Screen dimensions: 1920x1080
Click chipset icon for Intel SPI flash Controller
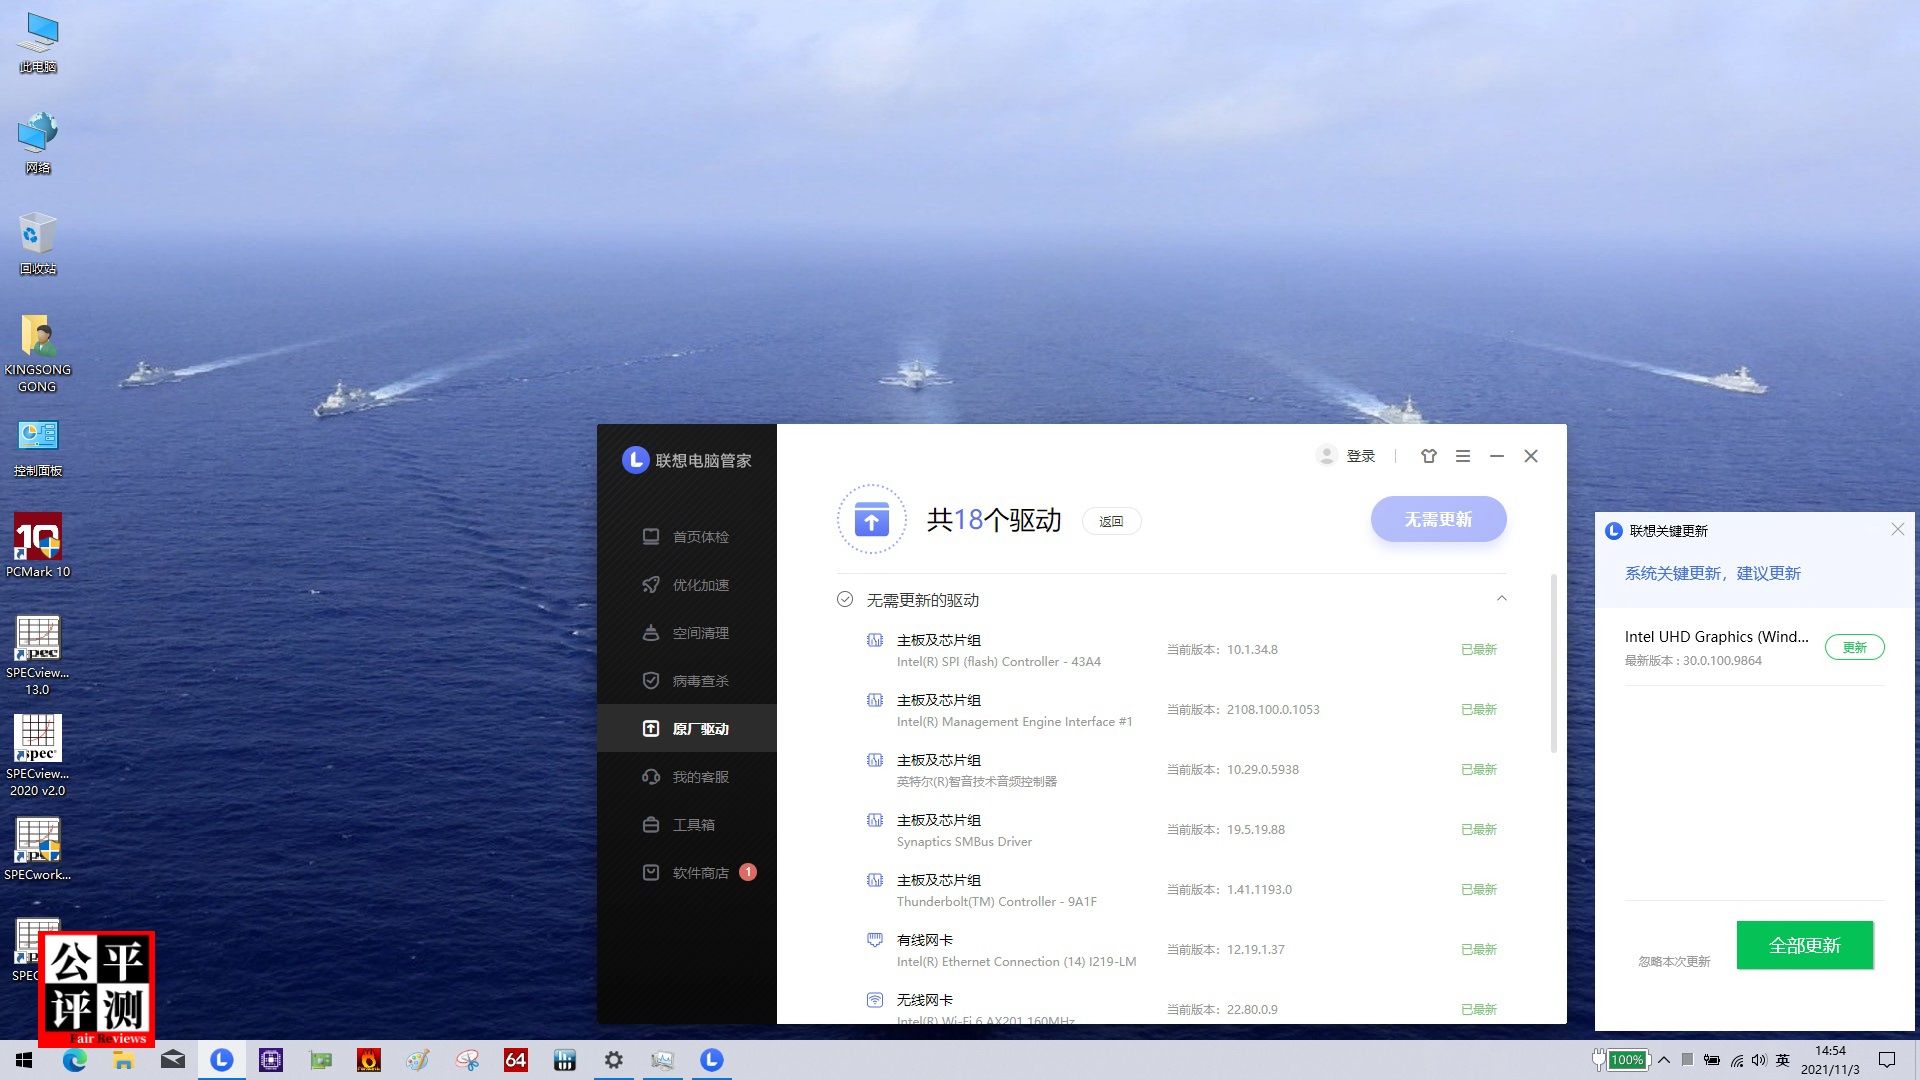[x=875, y=640]
